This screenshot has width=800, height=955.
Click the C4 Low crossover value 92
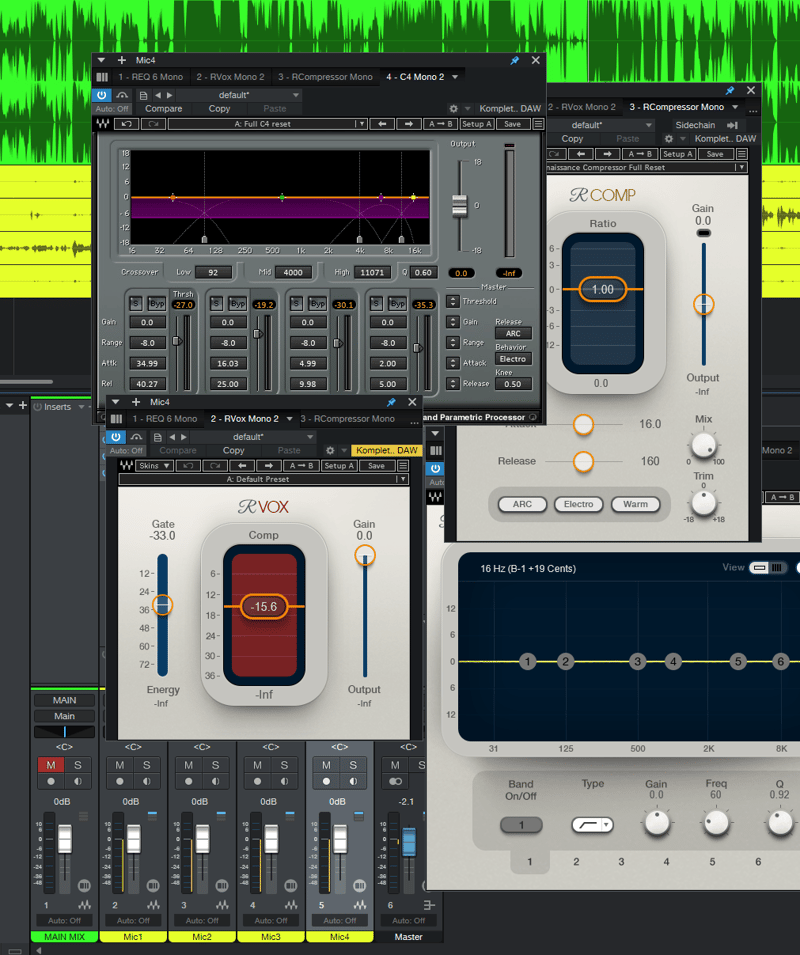pos(213,272)
